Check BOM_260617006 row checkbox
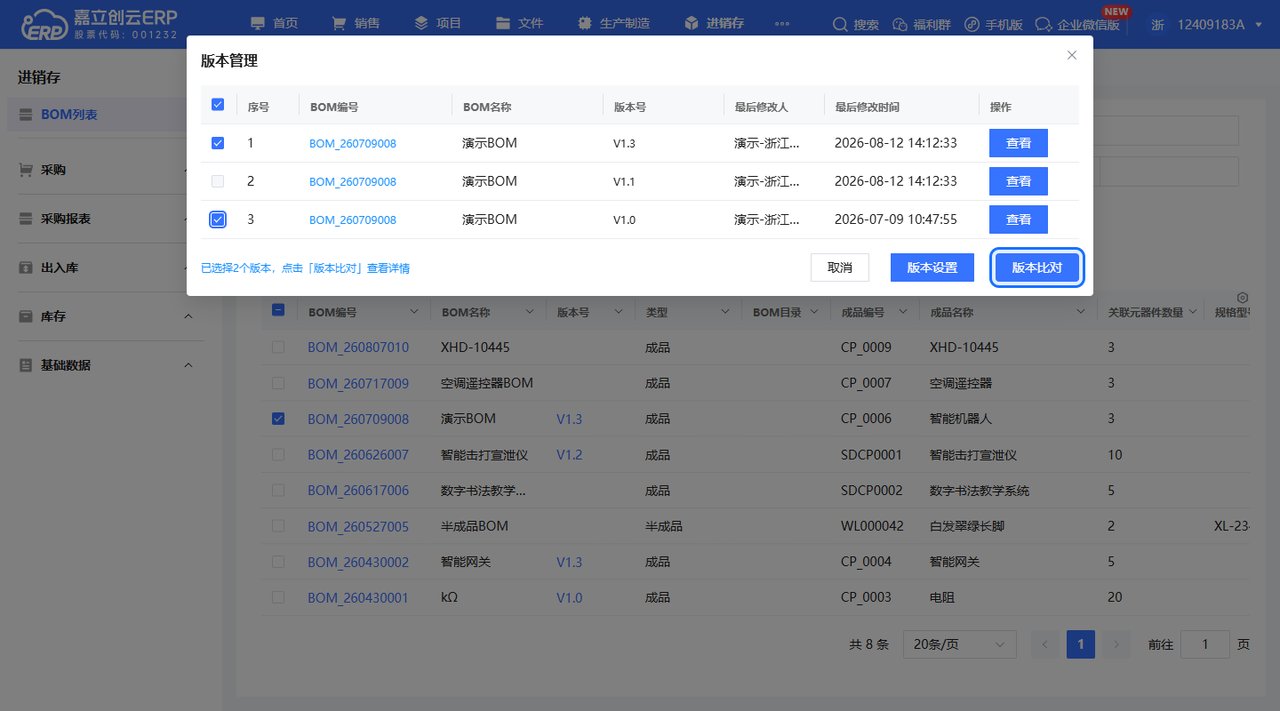 pyautogui.click(x=278, y=490)
